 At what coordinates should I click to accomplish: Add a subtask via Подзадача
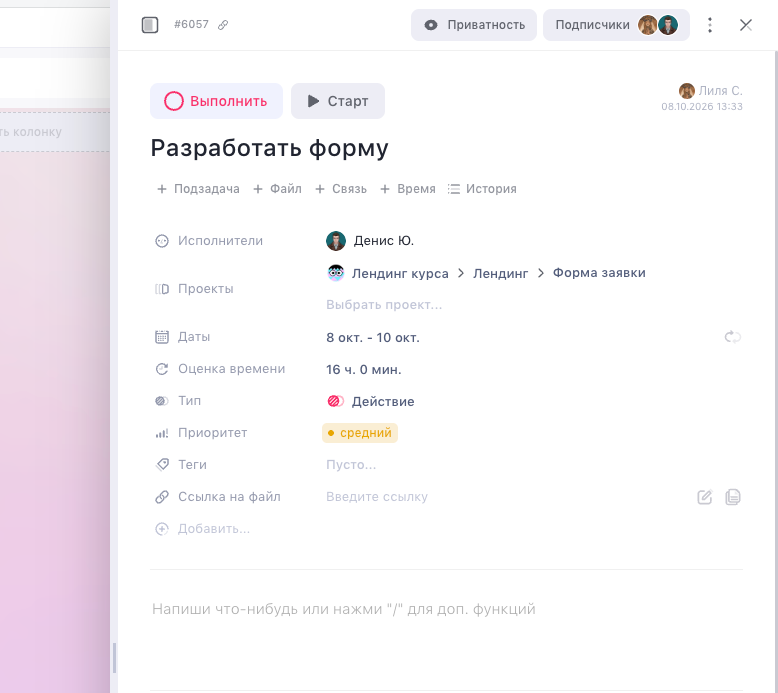pos(198,189)
